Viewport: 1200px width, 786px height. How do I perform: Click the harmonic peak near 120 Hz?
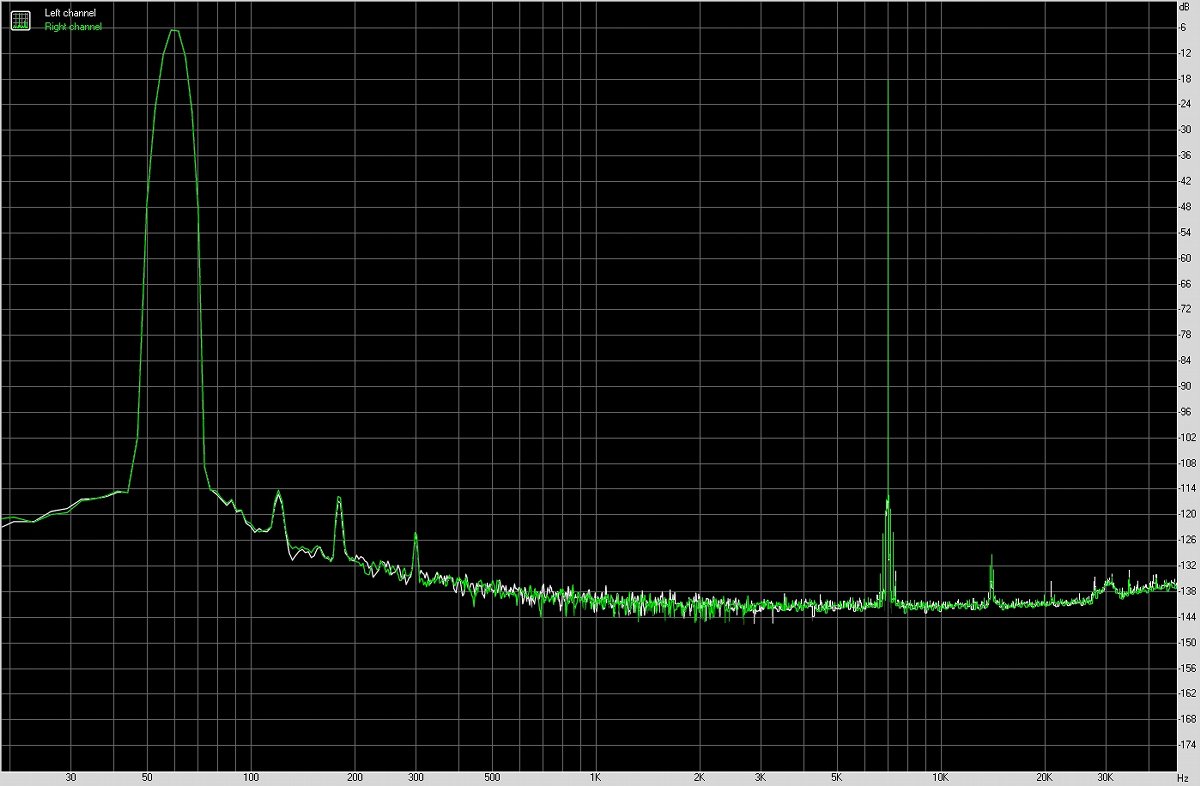point(277,493)
